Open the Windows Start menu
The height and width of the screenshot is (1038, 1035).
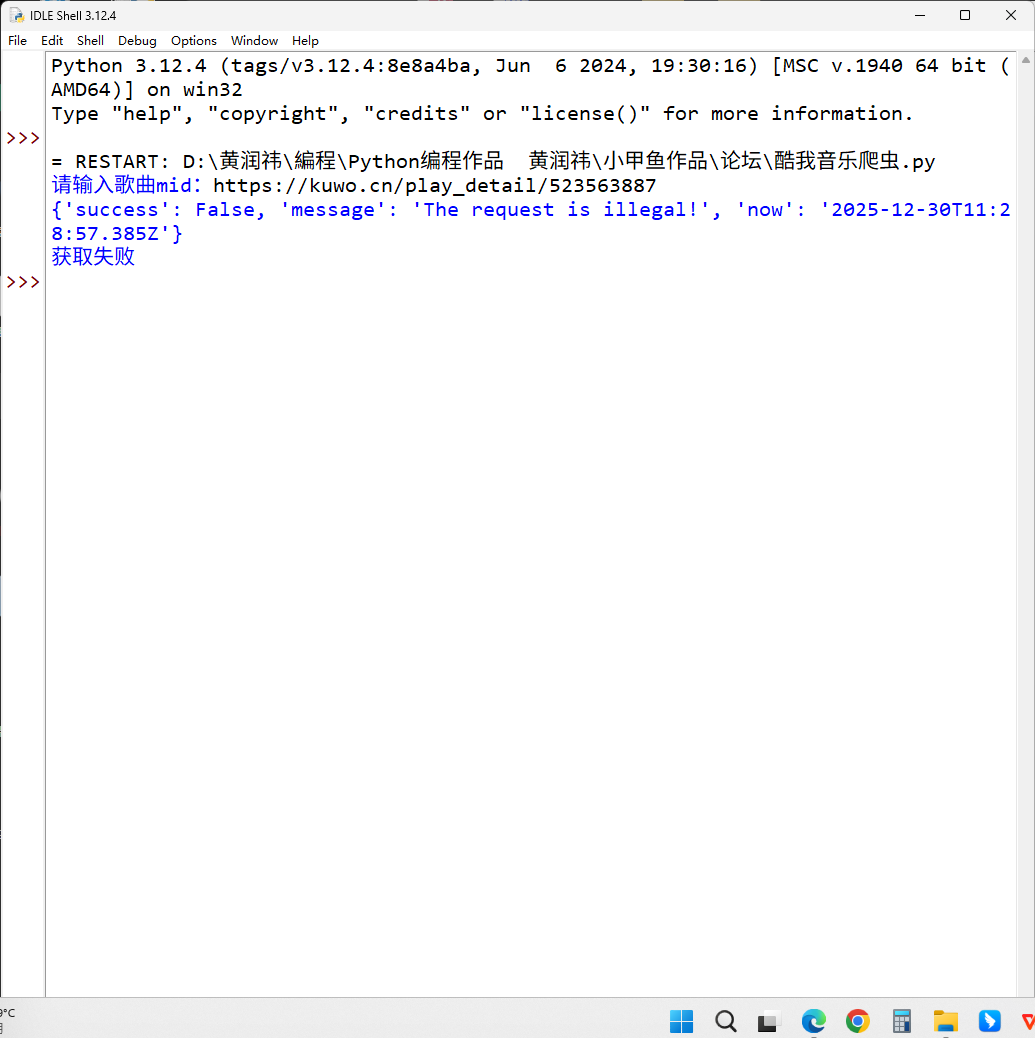pyautogui.click(x=681, y=1021)
